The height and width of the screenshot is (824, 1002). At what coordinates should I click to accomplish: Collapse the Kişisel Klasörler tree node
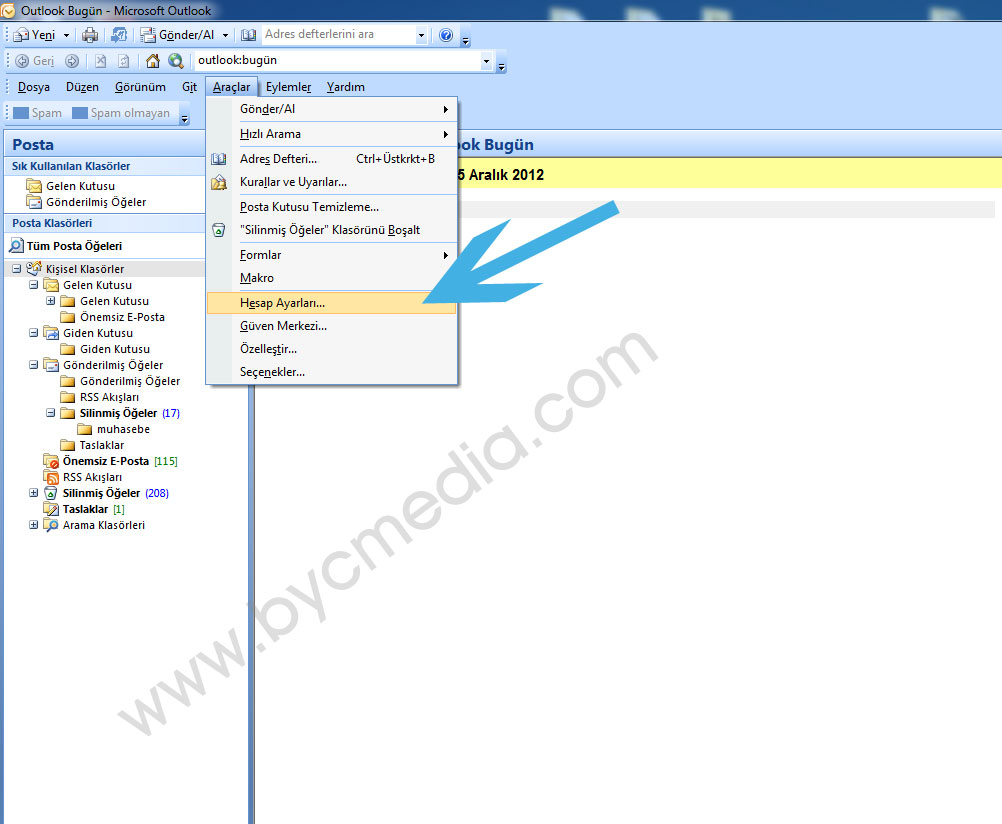(x=17, y=269)
